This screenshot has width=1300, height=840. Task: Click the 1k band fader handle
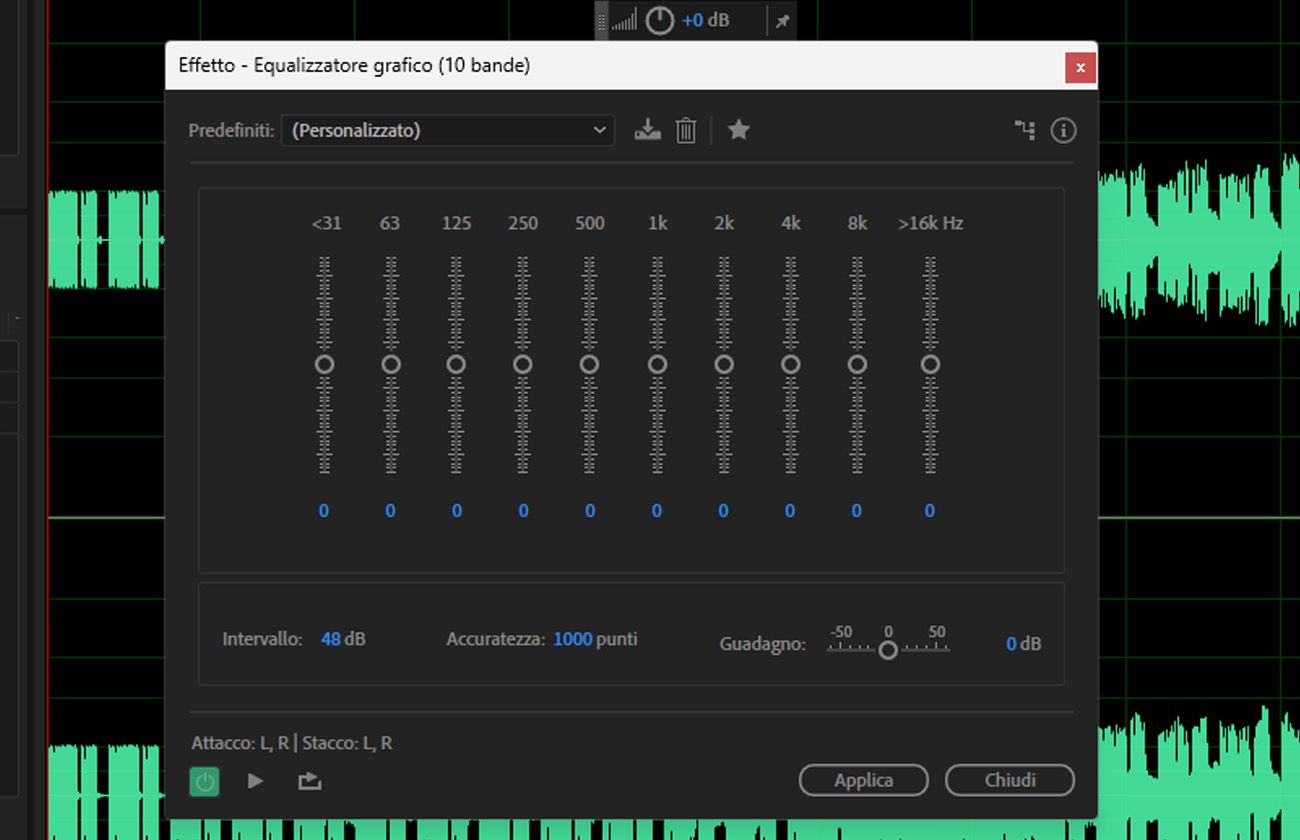pos(657,365)
